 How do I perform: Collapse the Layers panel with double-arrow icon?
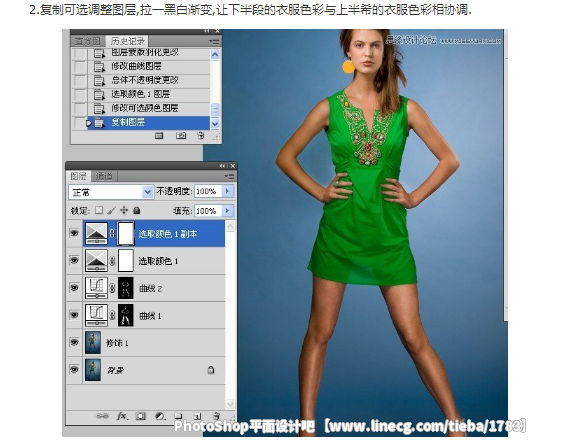pos(222,166)
